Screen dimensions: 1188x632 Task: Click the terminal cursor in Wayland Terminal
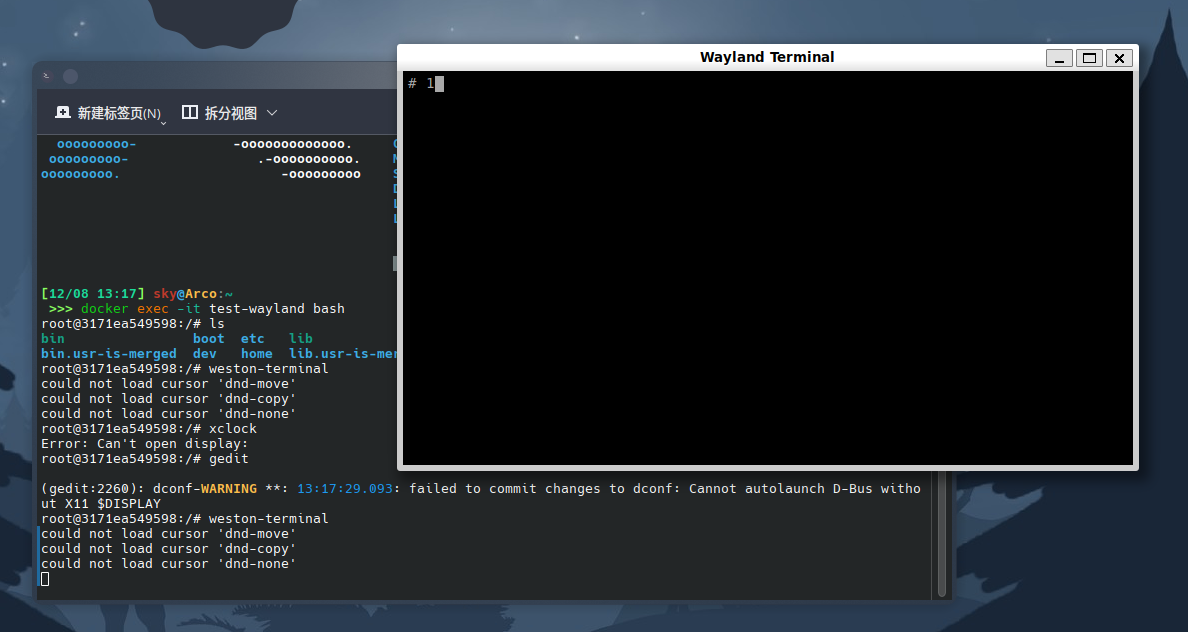tap(437, 84)
